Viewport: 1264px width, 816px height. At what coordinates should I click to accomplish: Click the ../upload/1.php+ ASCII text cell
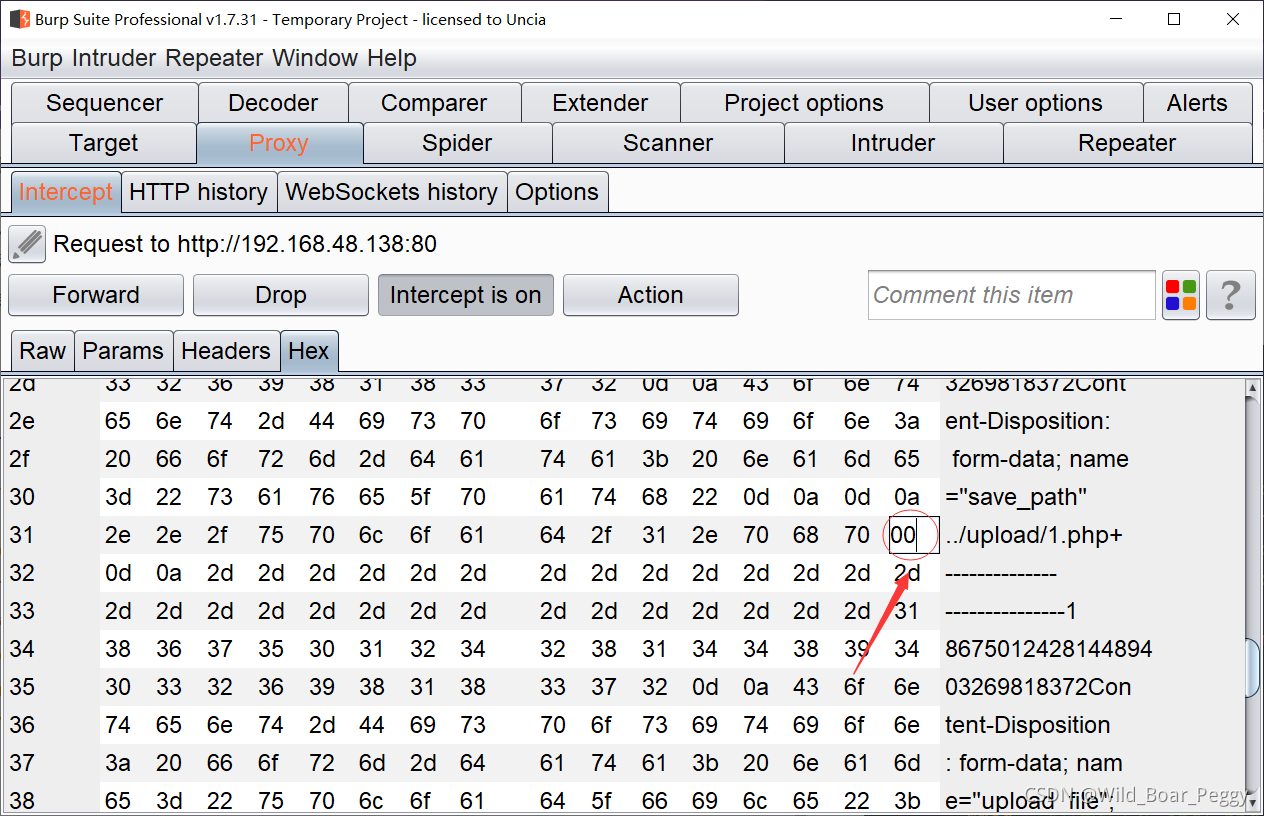[x=1034, y=535]
